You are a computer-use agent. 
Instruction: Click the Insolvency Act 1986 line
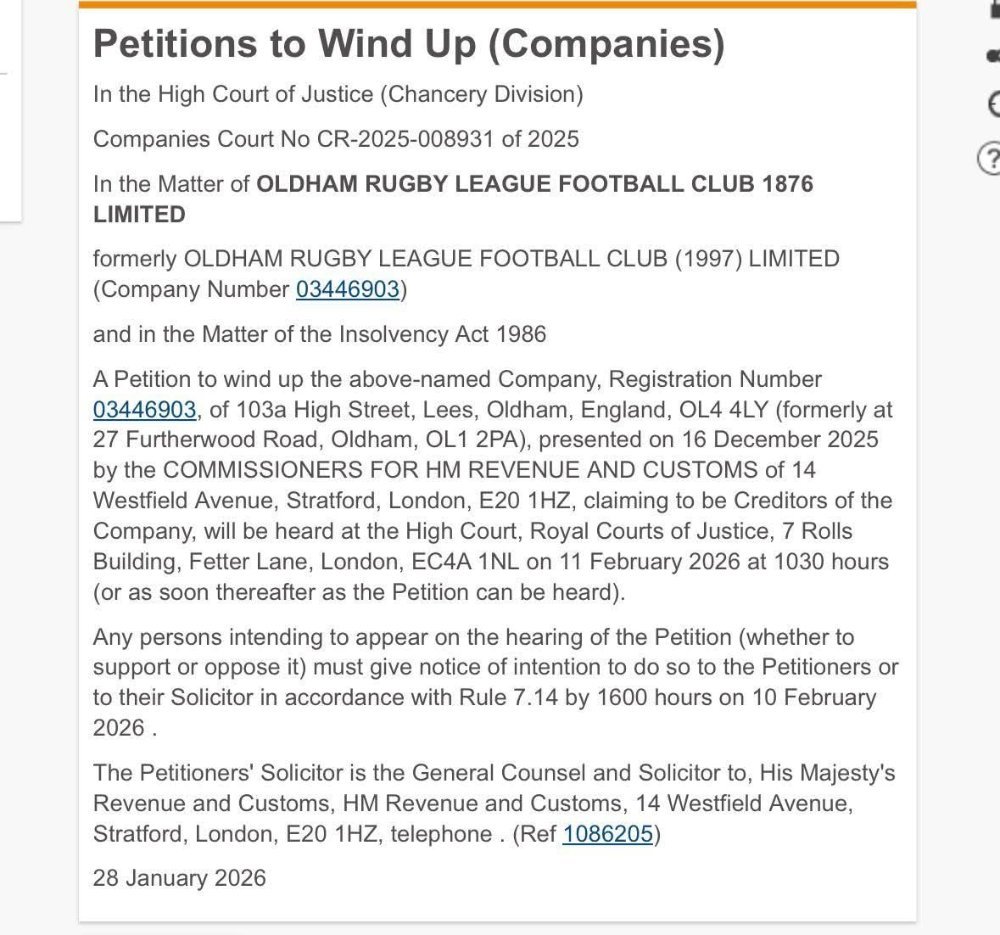(x=320, y=334)
